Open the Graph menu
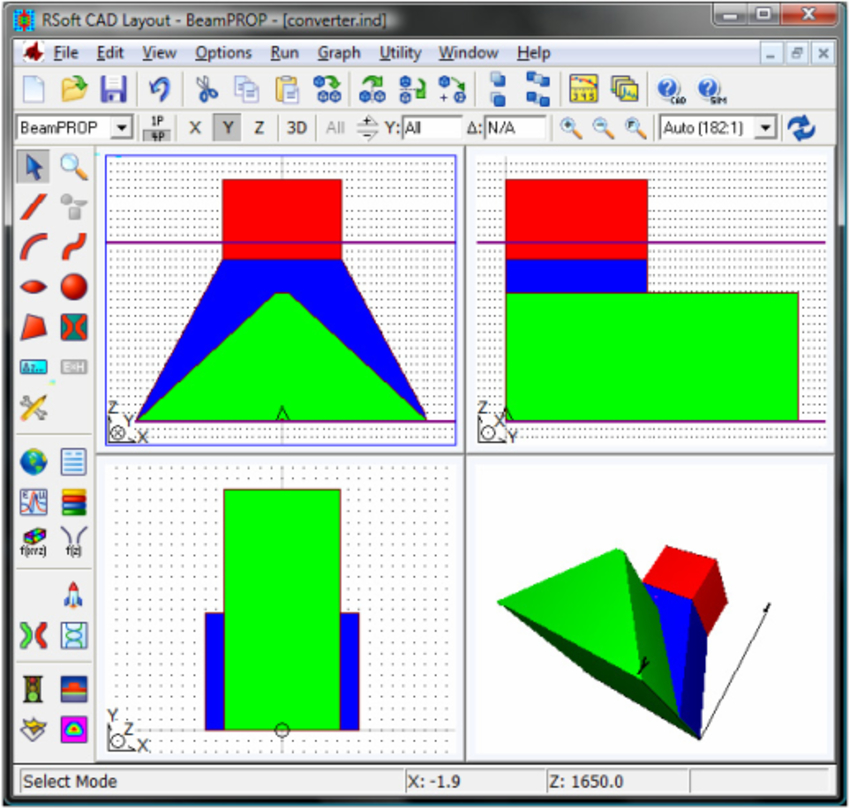The height and width of the screenshot is (809, 850). (x=339, y=53)
